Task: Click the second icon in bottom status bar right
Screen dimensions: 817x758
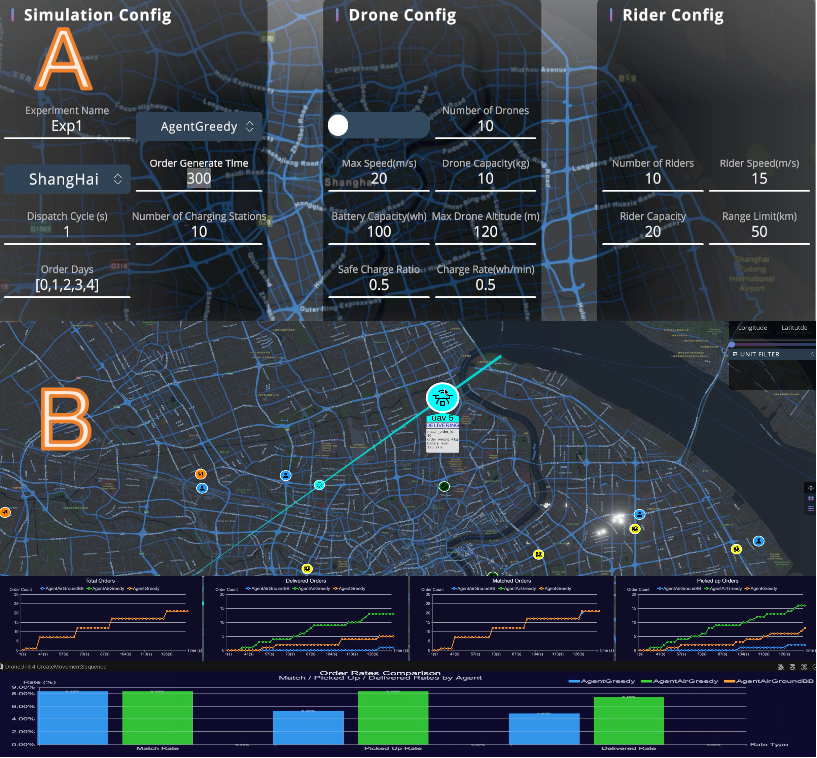Action: click(793, 667)
